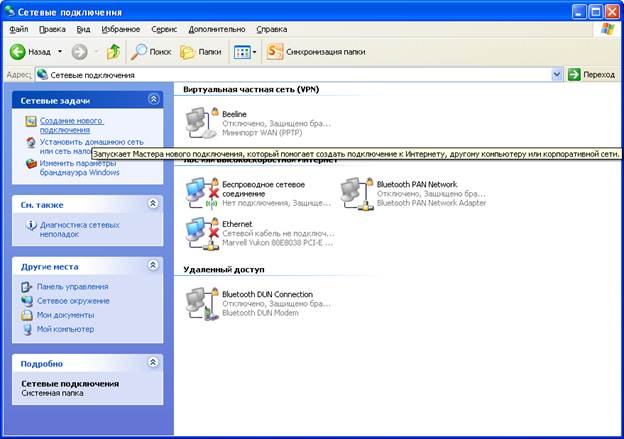This screenshot has width=624, height=439.
Task: Open Сетевое окружение link
Action: [x=73, y=301]
